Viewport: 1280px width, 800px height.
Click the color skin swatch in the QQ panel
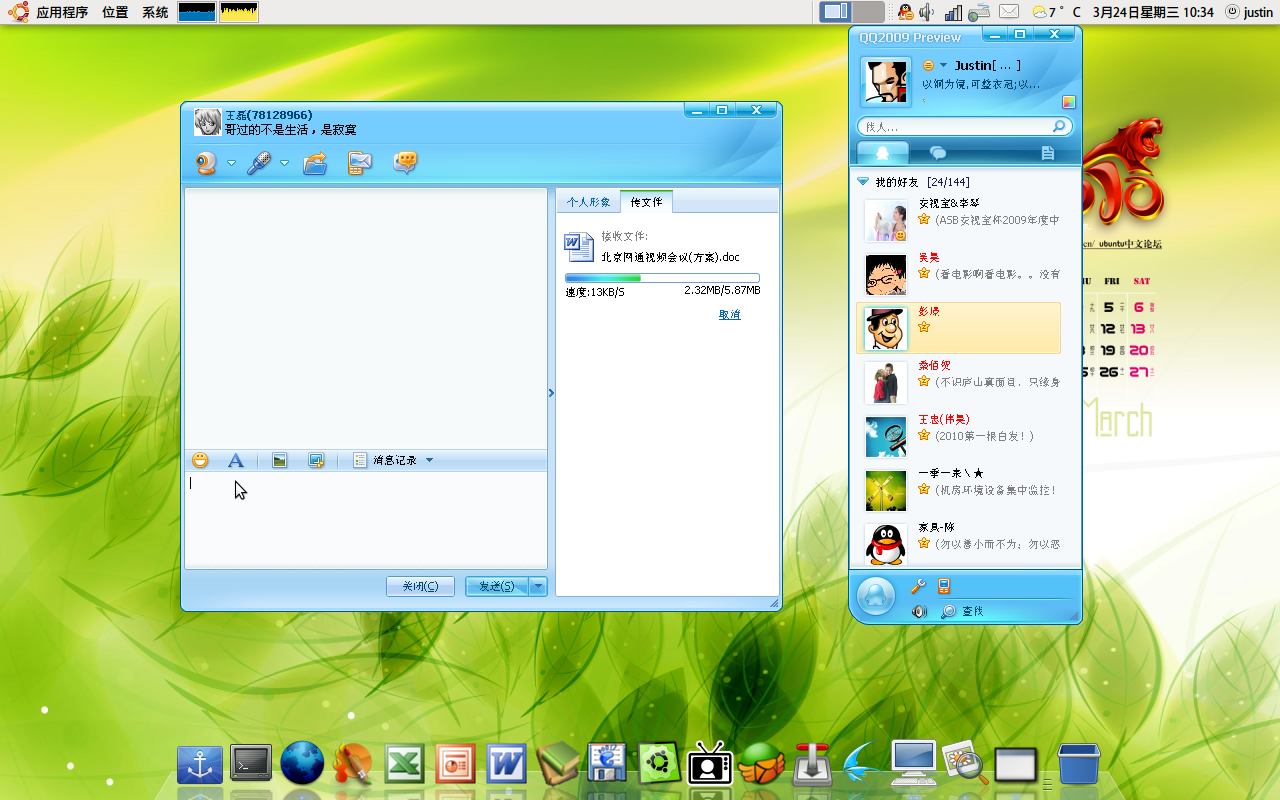(x=1069, y=102)
